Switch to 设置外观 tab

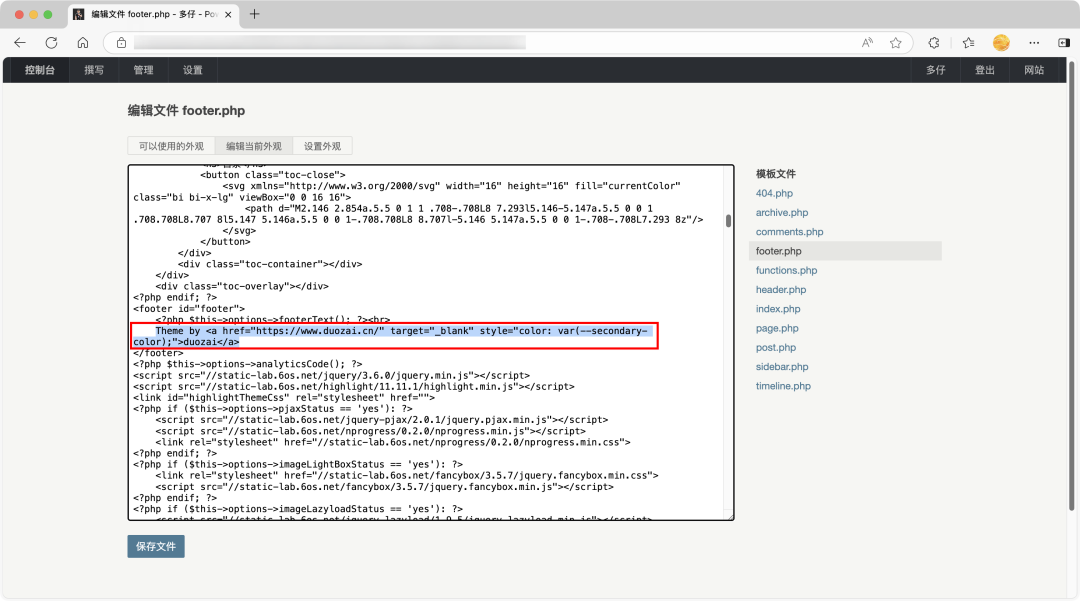point(322,146)
